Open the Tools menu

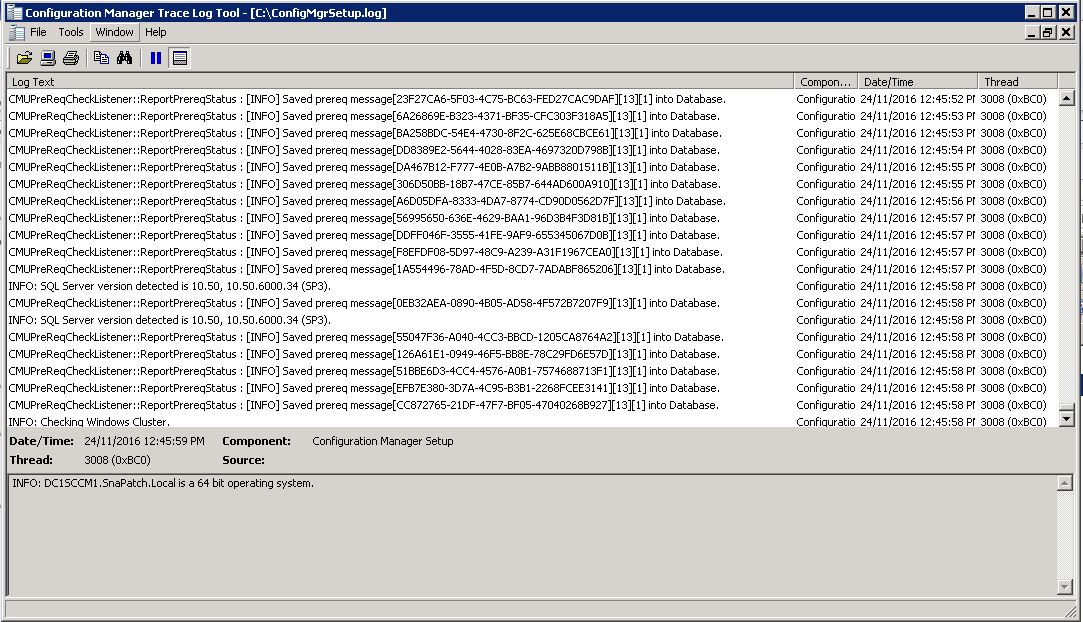(x=70, y=32)
